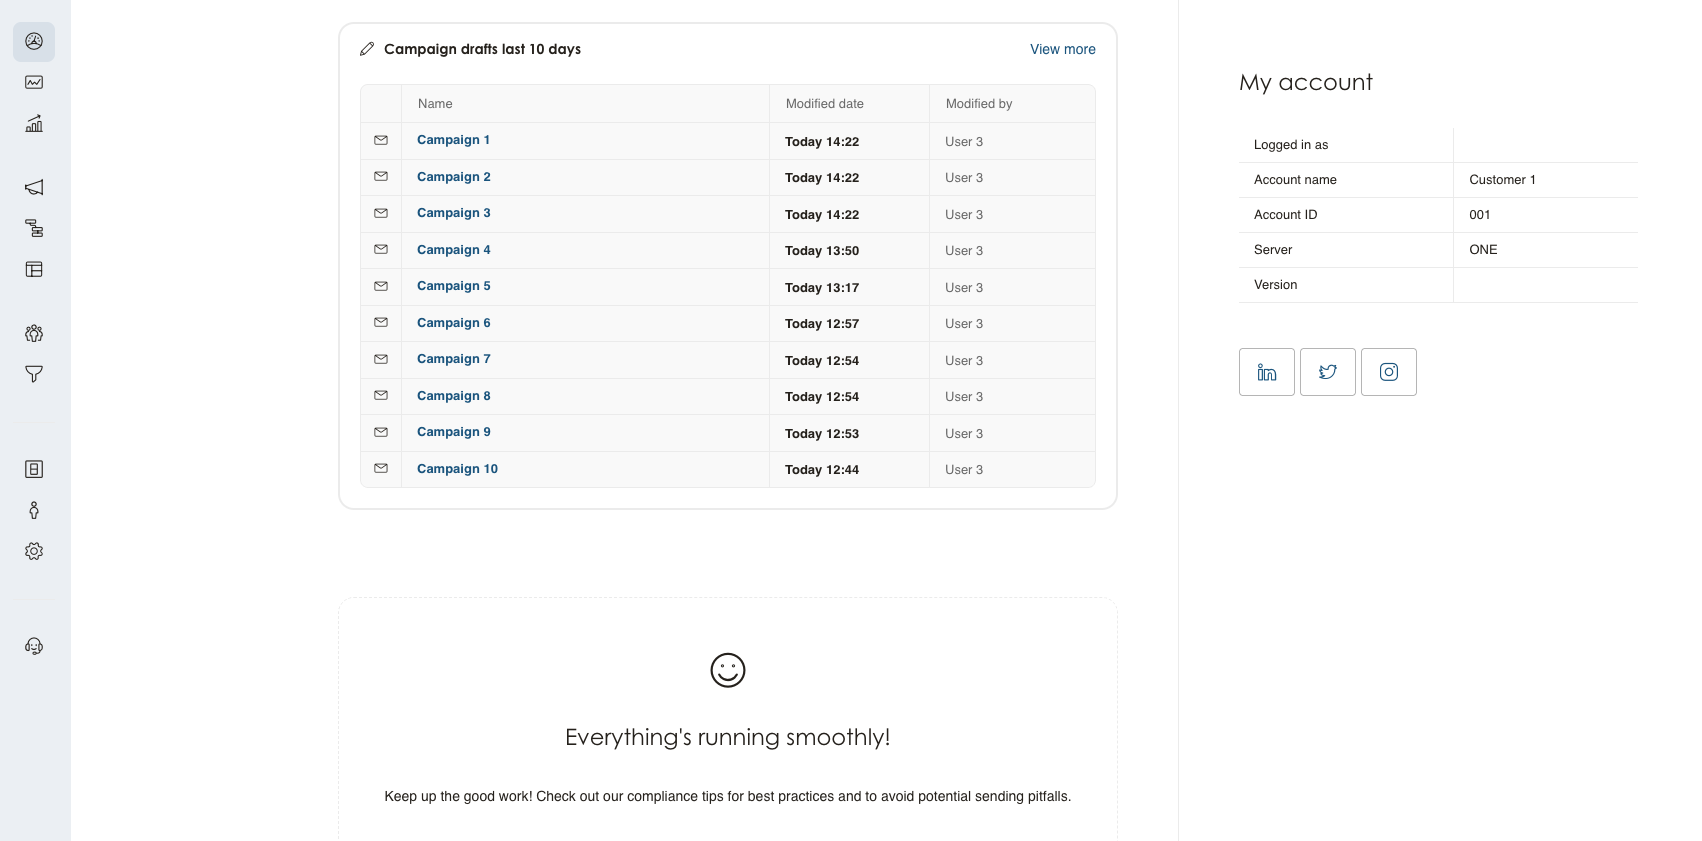Open Campaign 1 draft
The height and width of the screenshot is (841, 1702).
click(453, 140)
